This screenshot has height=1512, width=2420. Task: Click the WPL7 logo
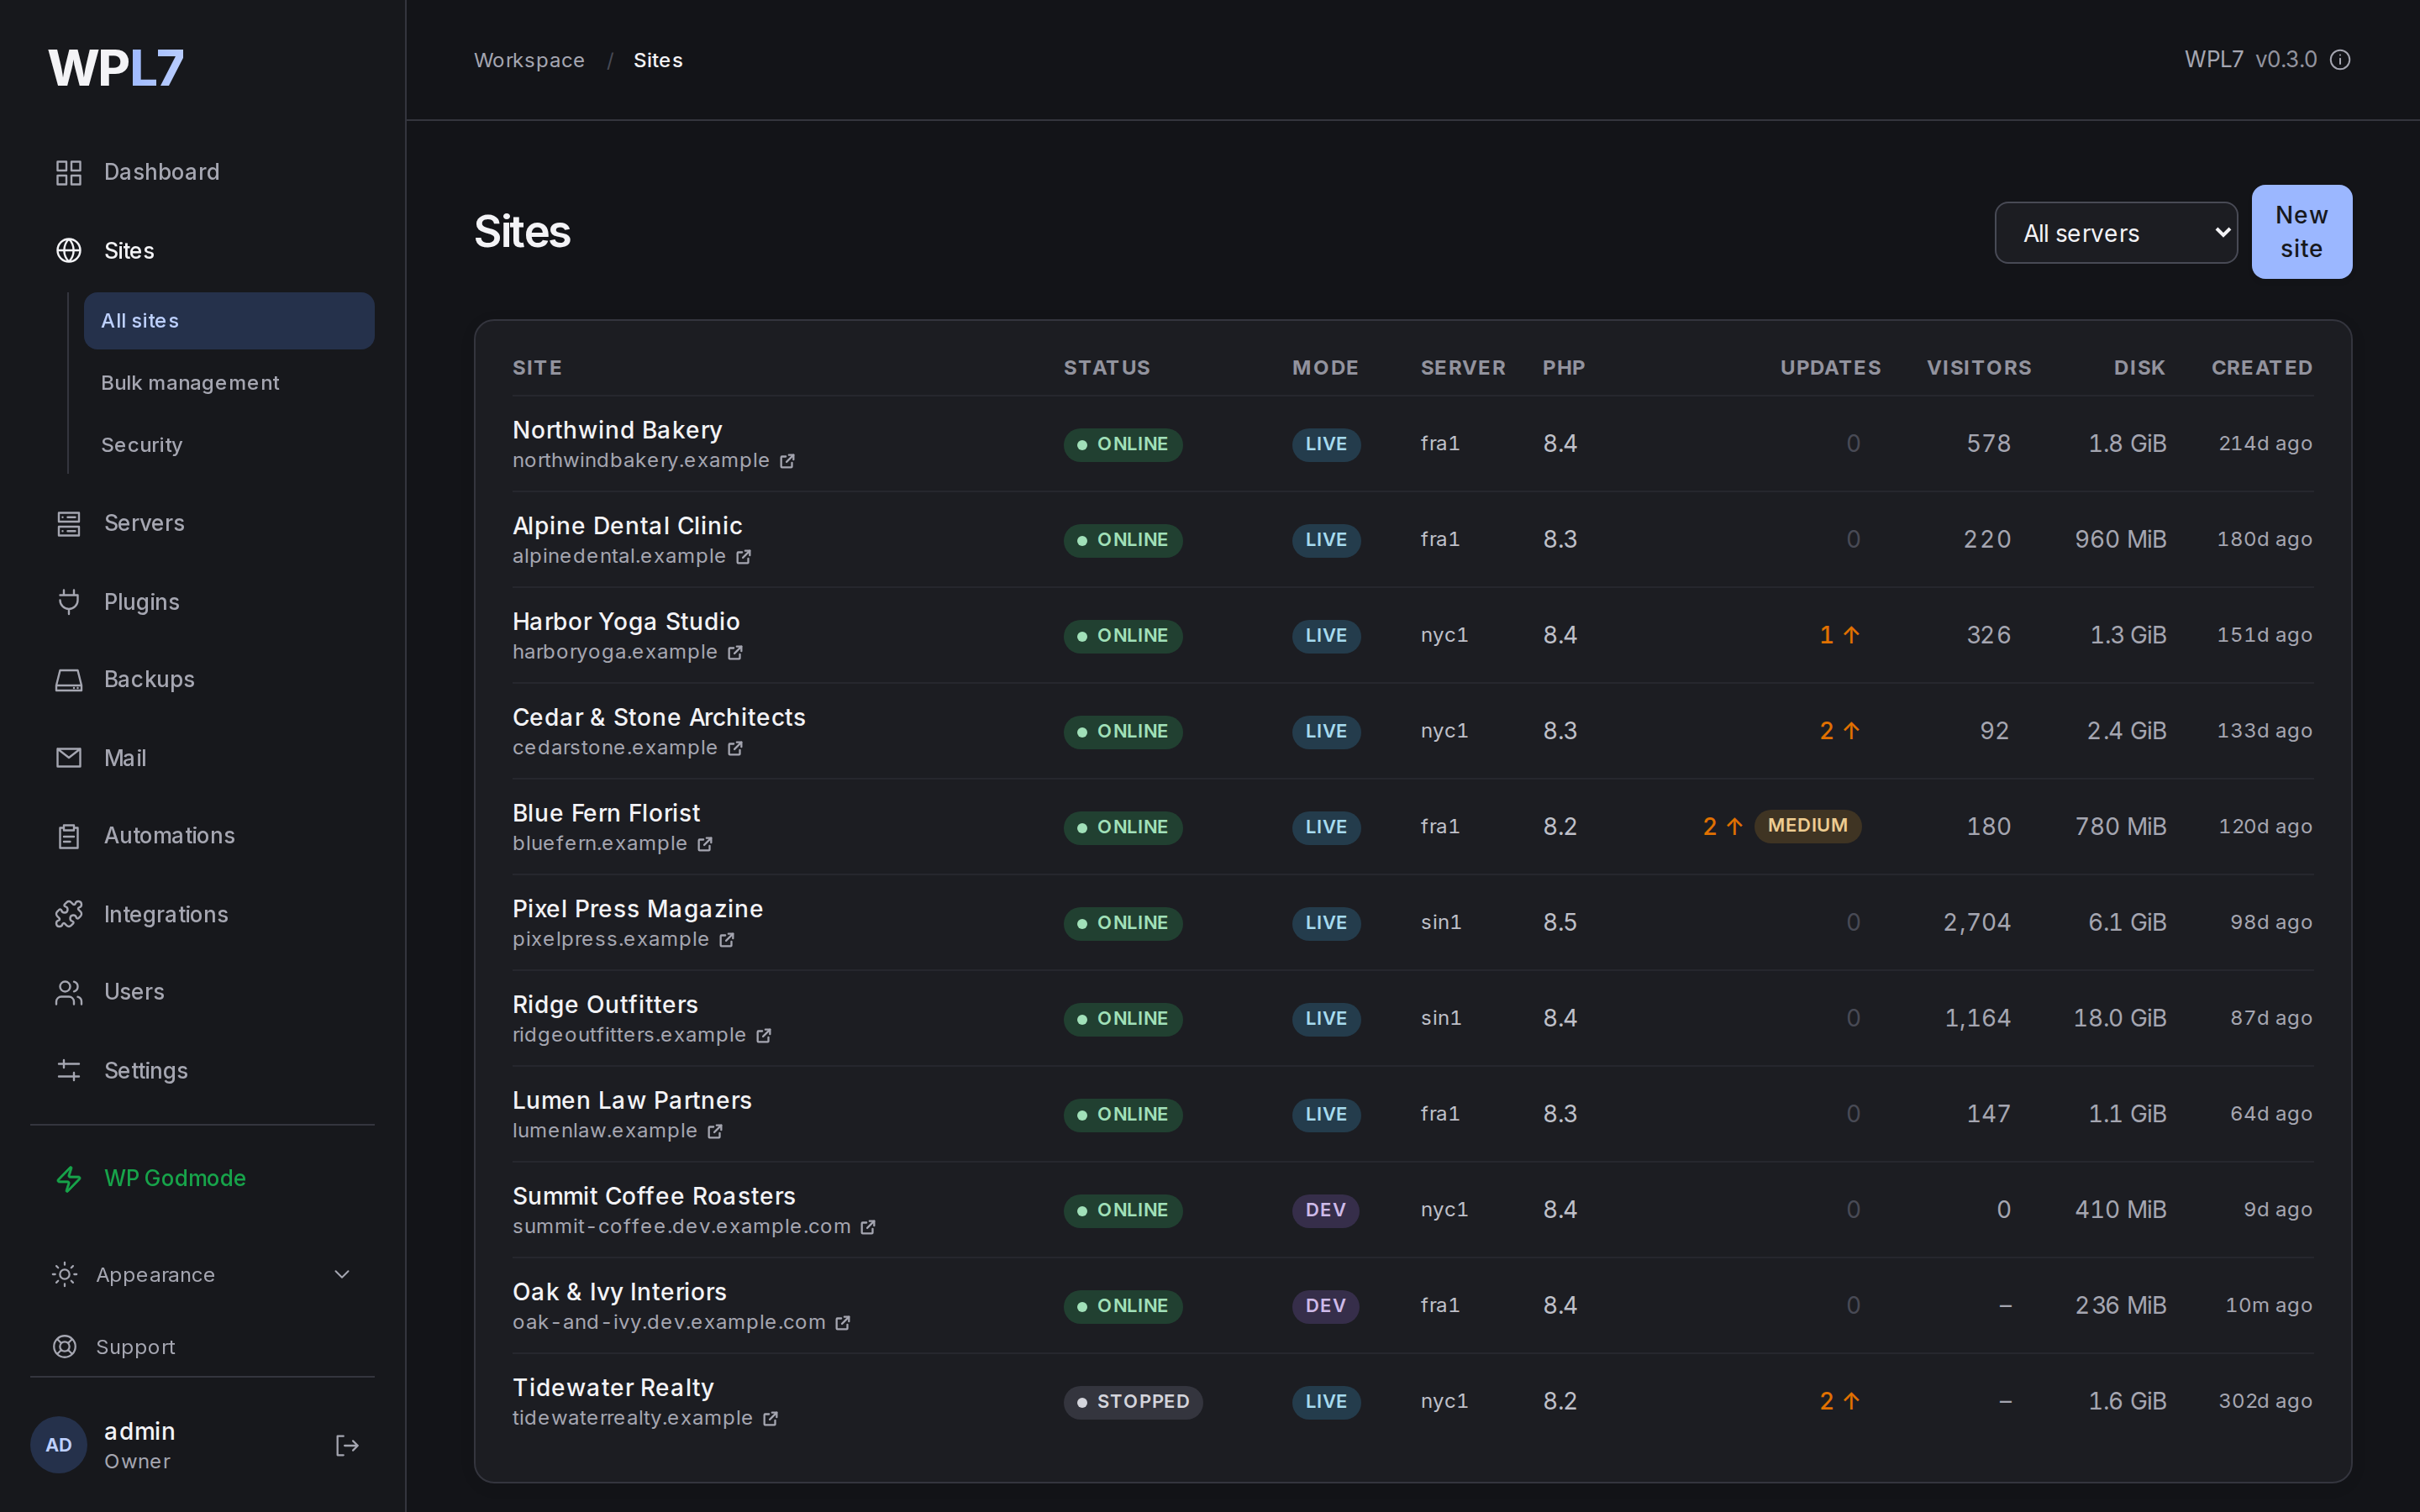point(116,68)
